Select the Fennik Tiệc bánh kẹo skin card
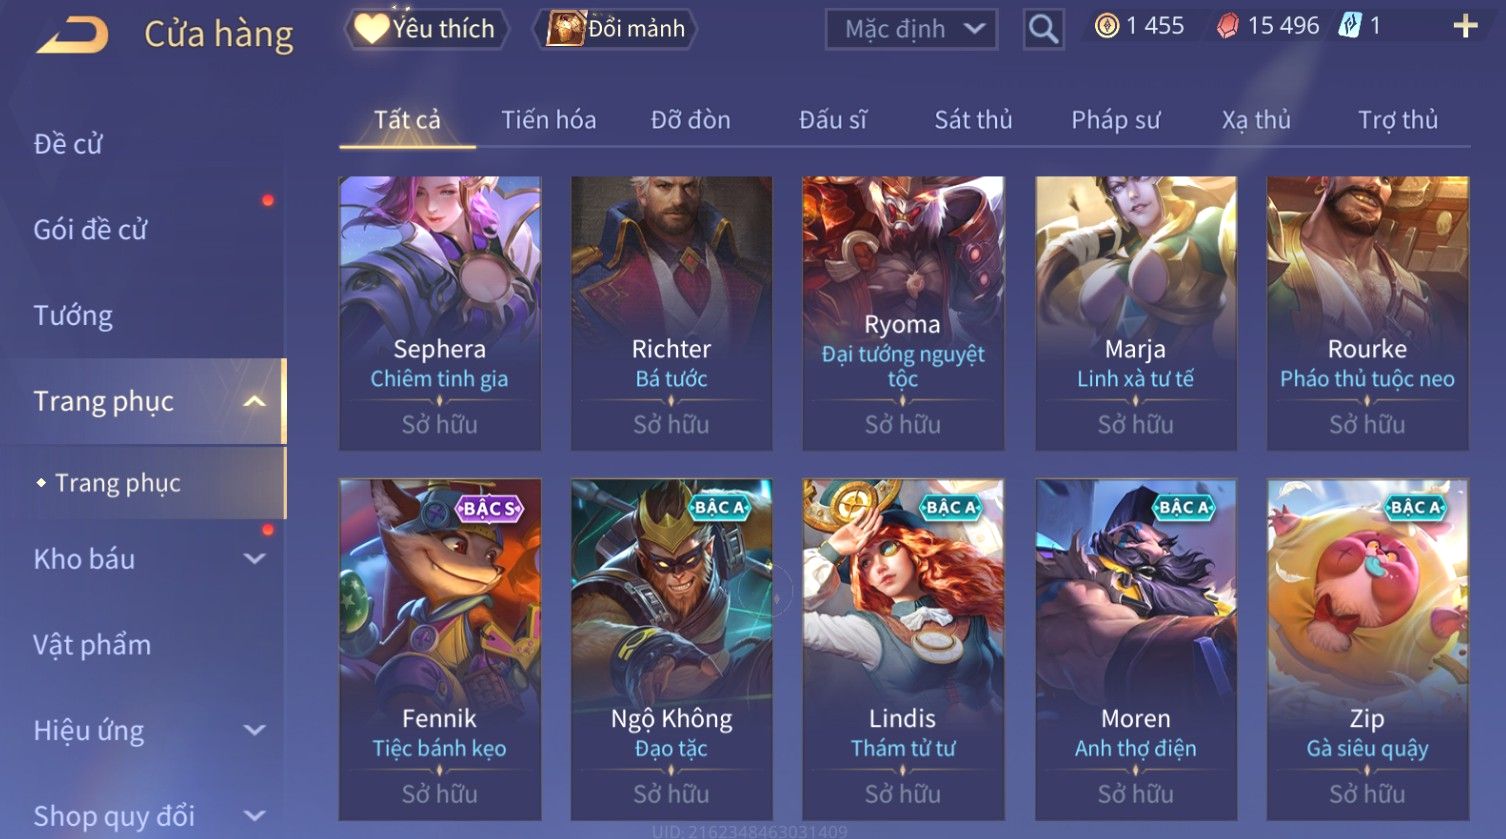1506x839 pixels. (x=440, y=649)
